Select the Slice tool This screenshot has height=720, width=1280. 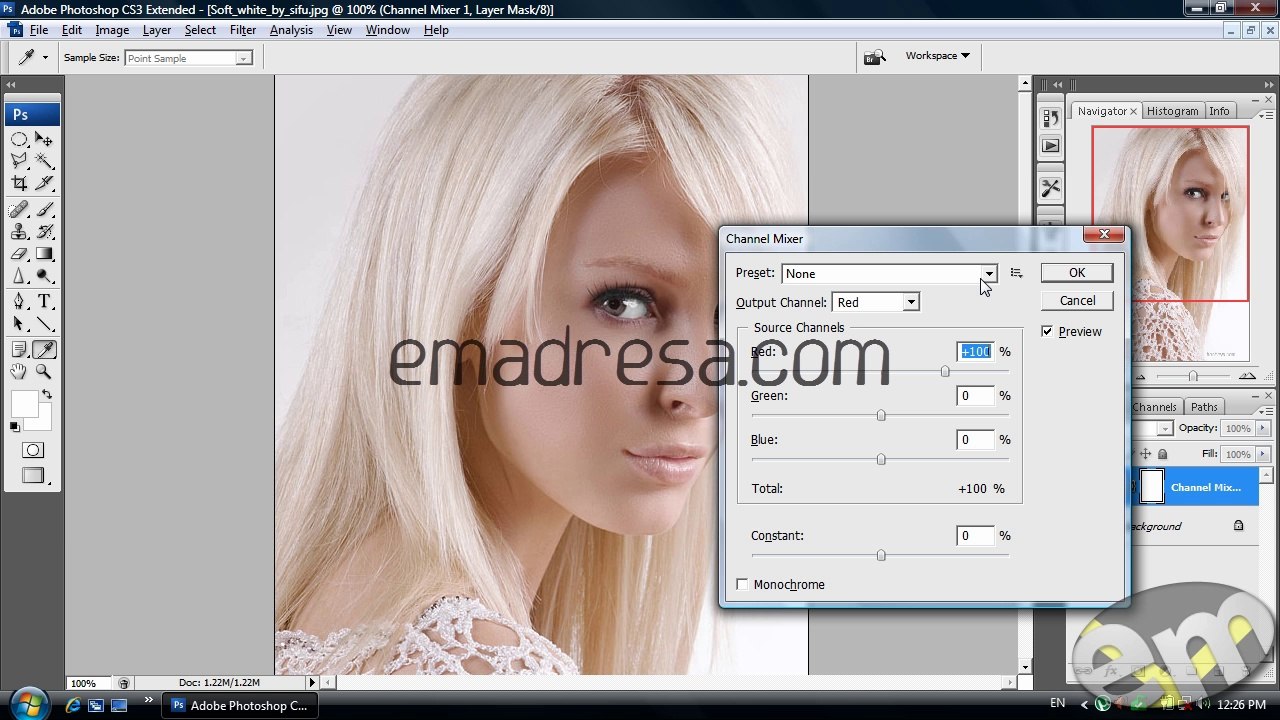[x=44, y=183]
